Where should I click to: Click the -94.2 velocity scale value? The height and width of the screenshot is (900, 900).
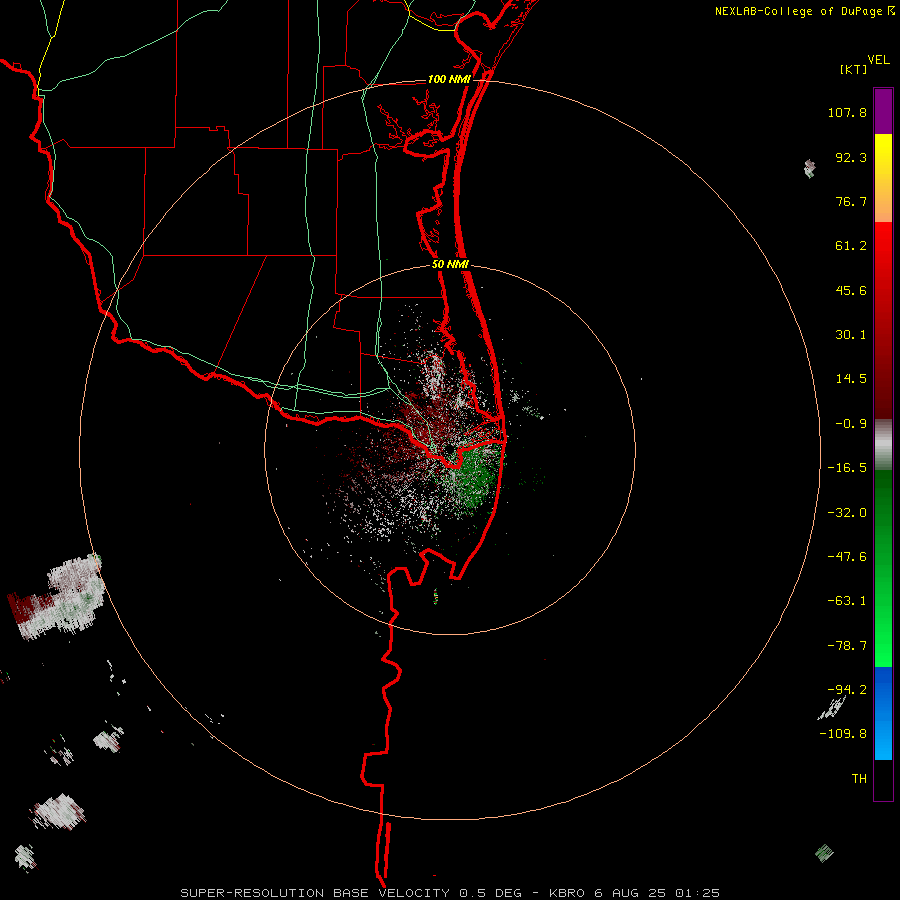(847, 690)
